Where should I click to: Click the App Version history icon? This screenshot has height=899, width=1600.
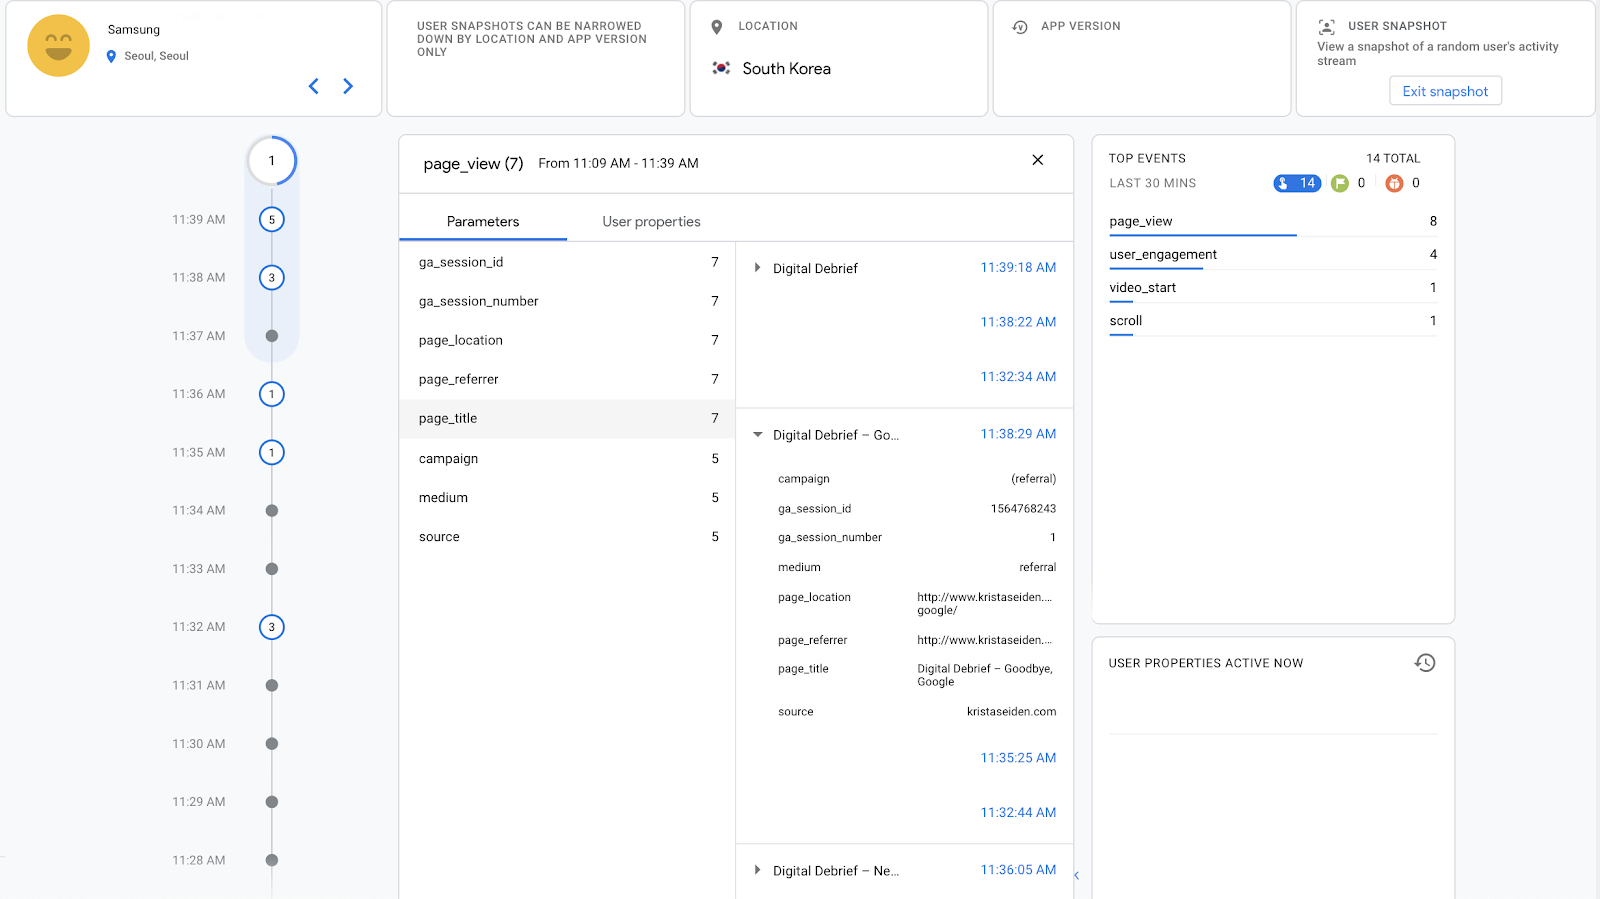1020,27
